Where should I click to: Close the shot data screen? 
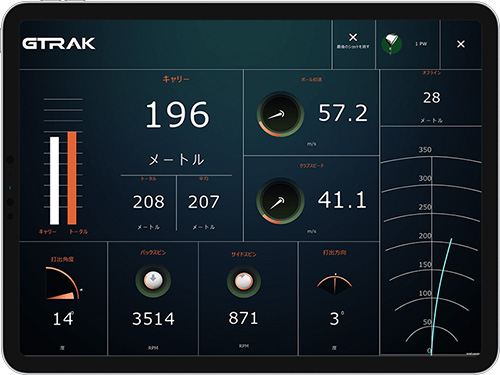tap(461, 44)
